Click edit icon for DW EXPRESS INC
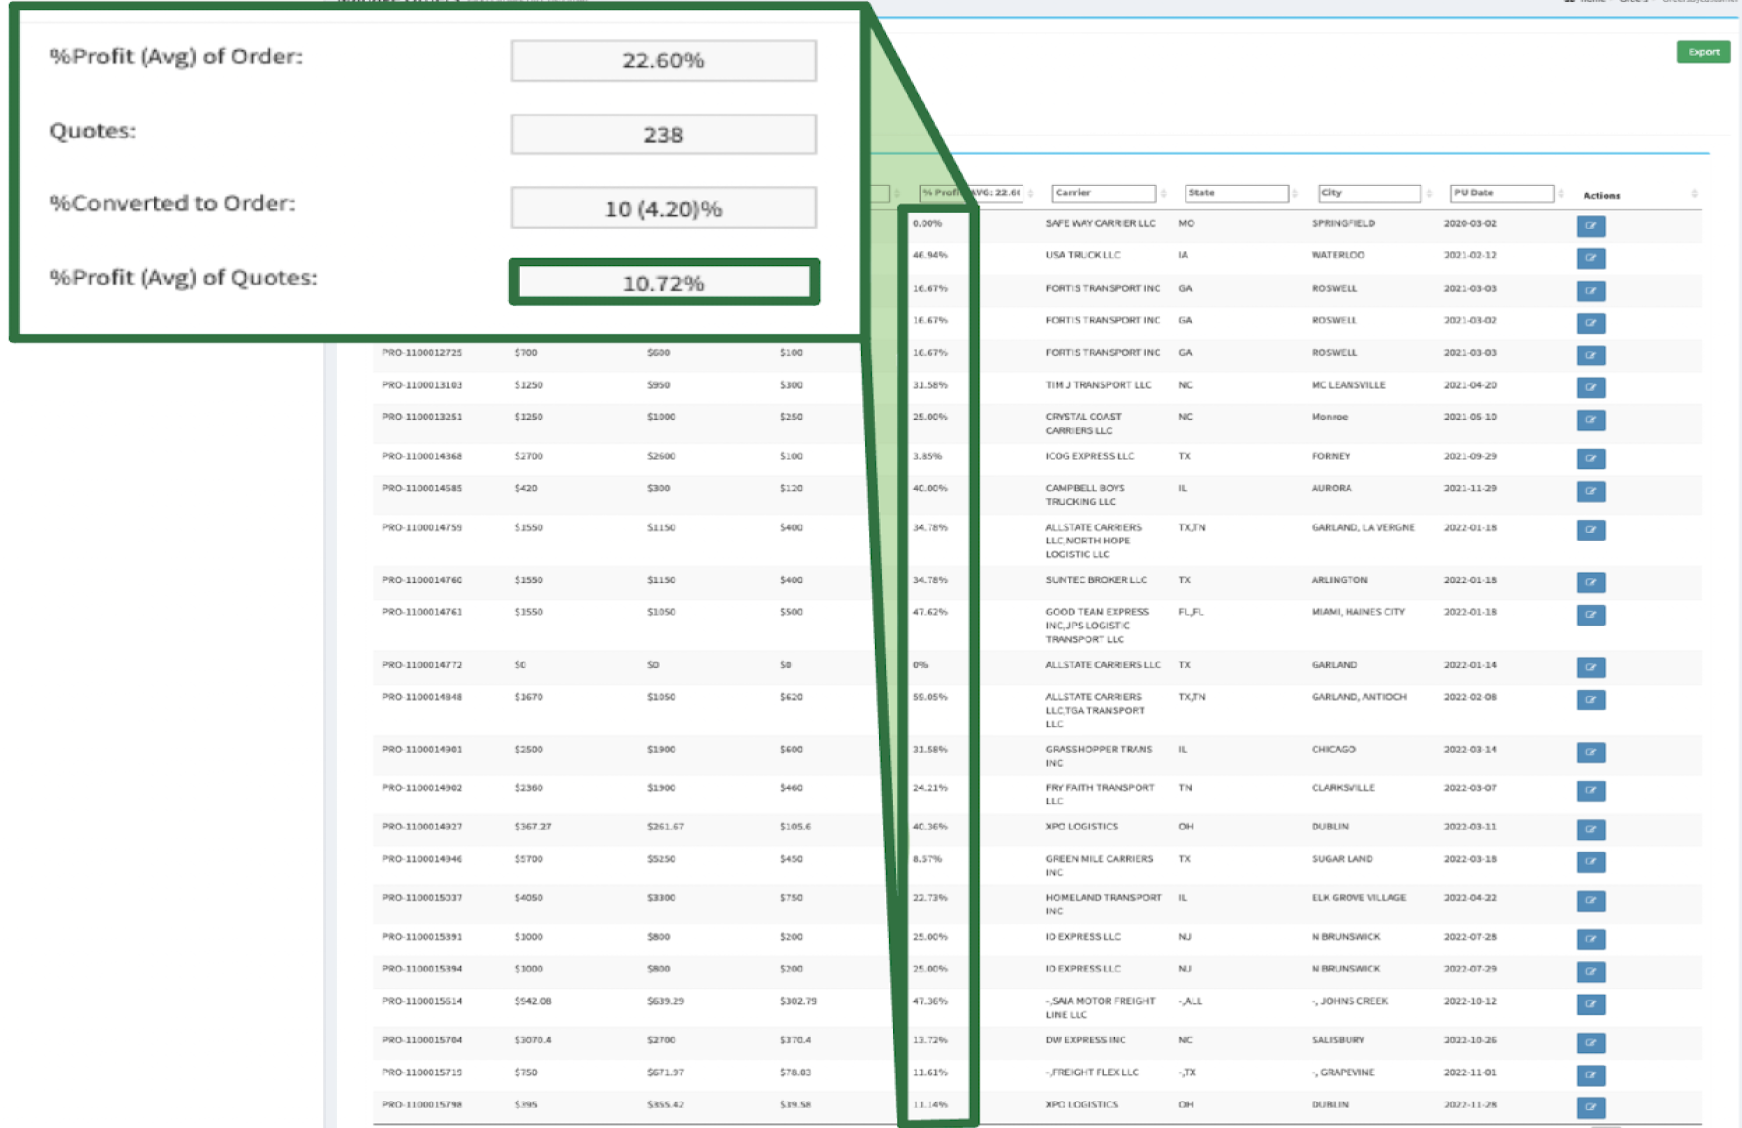The height and width of the screenshot is (1128, 1742). [1590, 1043]
